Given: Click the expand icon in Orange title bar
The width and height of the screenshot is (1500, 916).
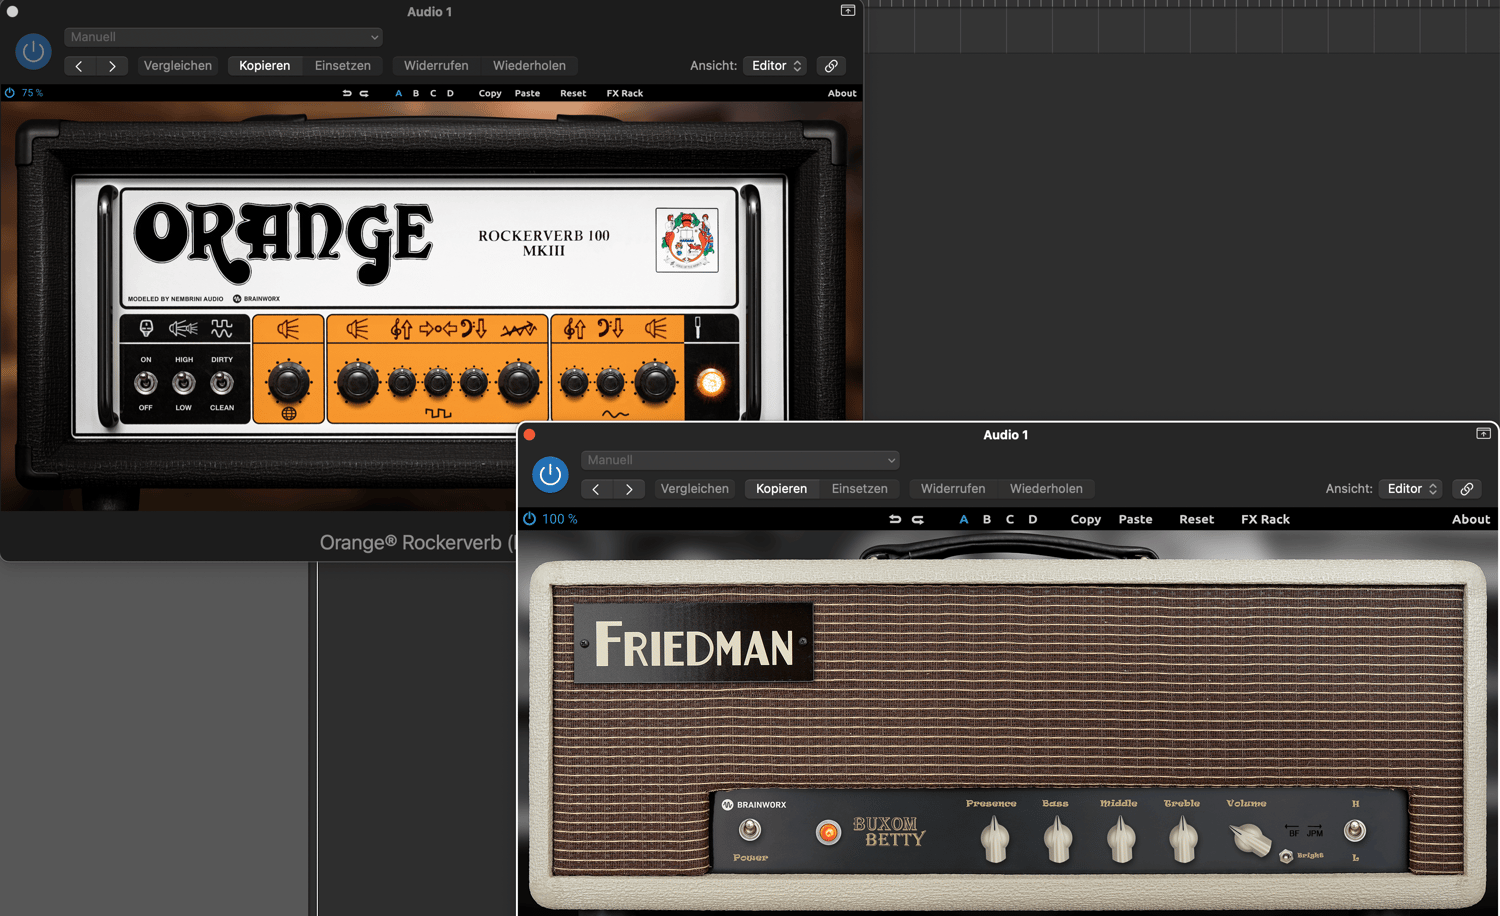Looking at the screenshot, I should (x=847, y=11).
